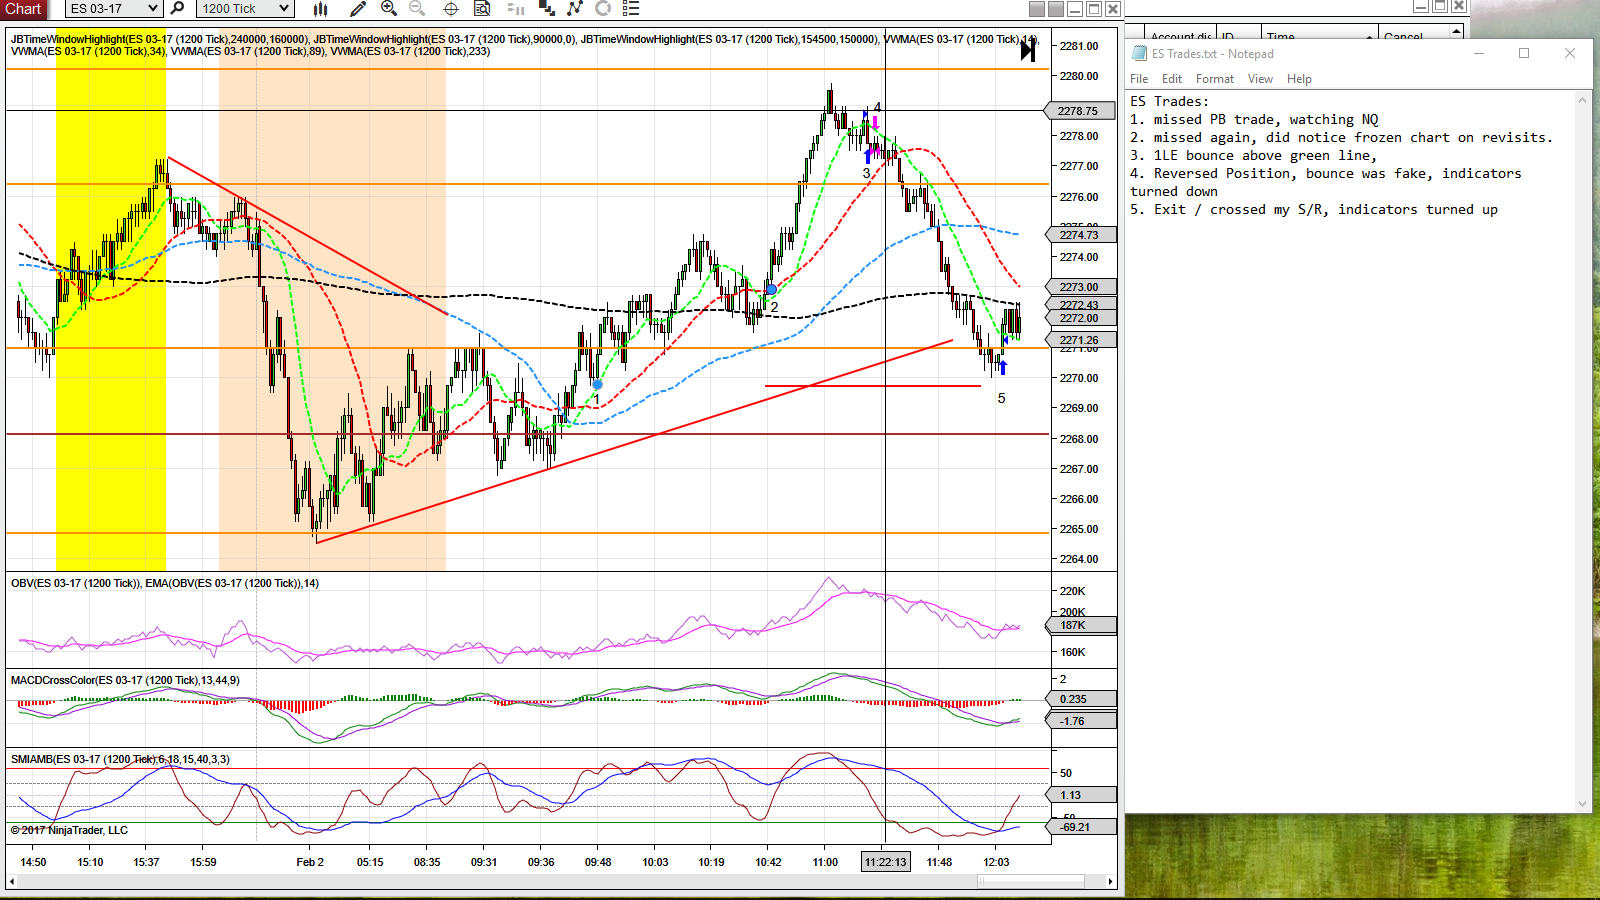Jump chart to latest bar arrow
The width and height of the screenshot is (1600, 900).
(x=1028, y=50)
